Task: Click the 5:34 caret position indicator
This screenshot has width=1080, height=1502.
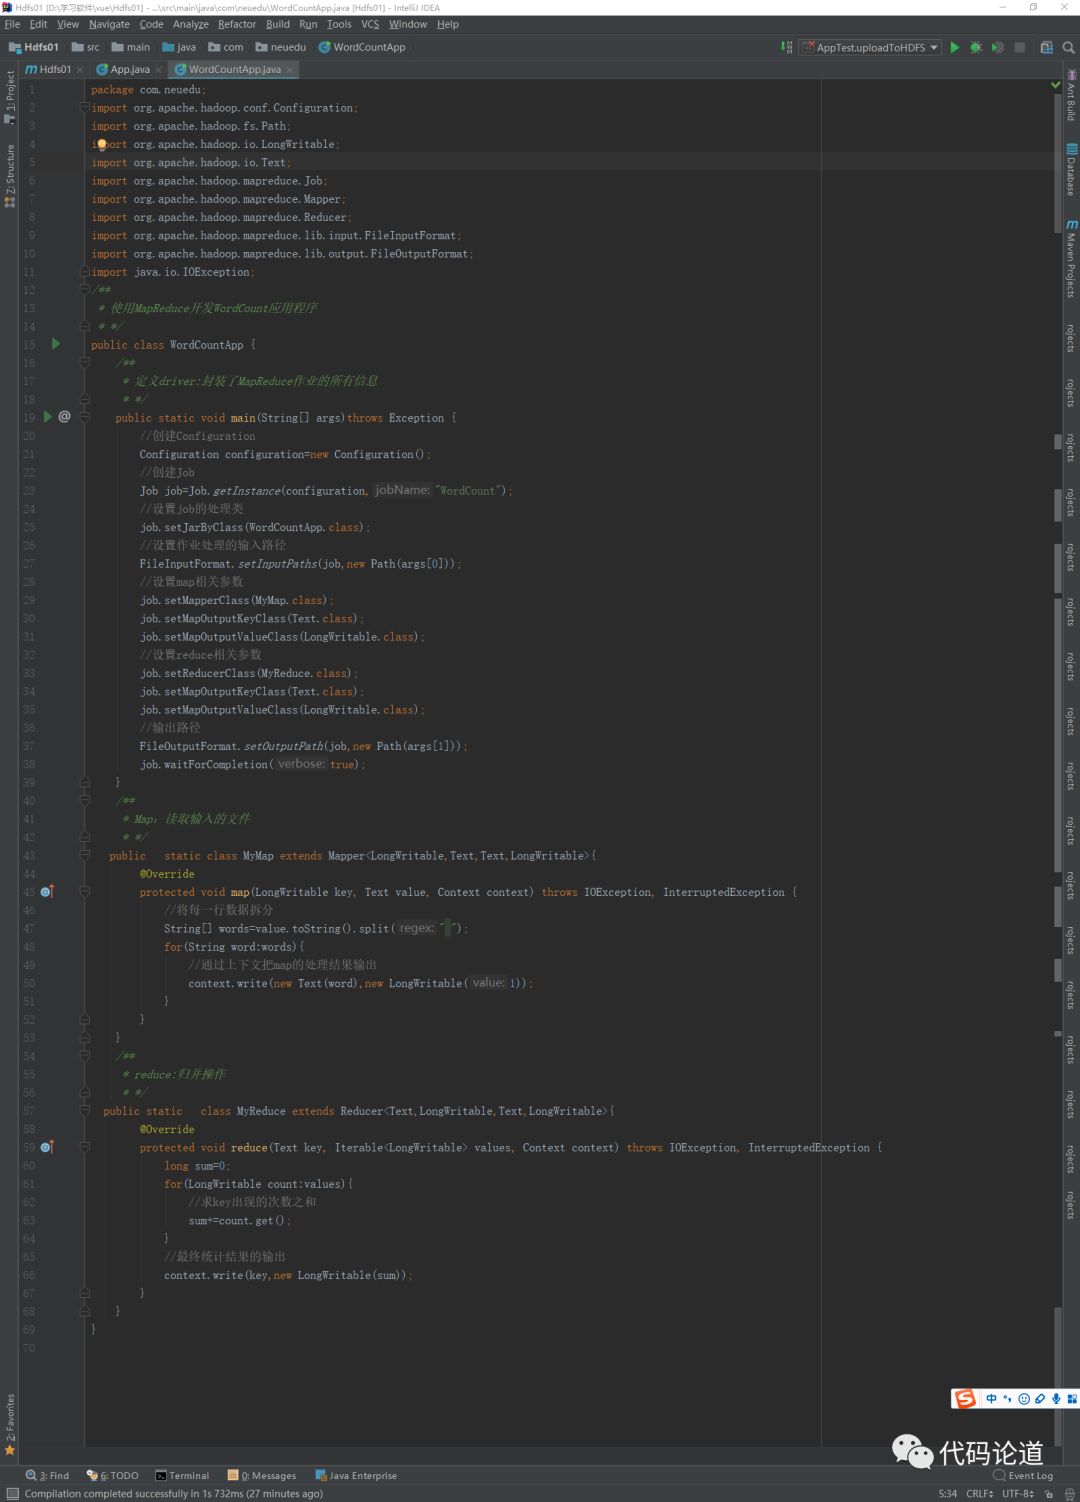Action: point(948,1493)
